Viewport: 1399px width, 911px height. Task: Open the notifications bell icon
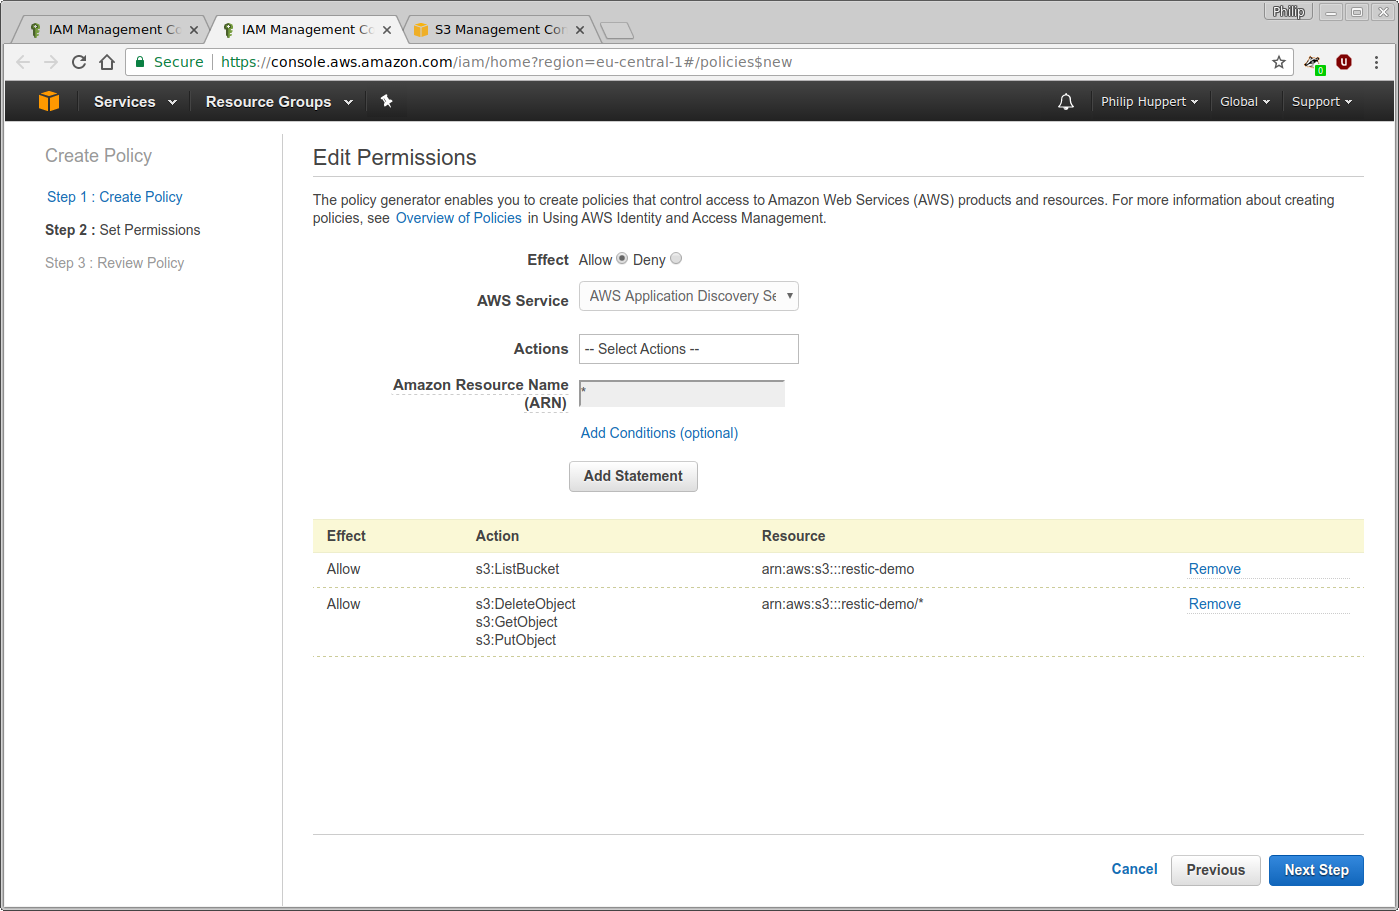(1066, 101)
